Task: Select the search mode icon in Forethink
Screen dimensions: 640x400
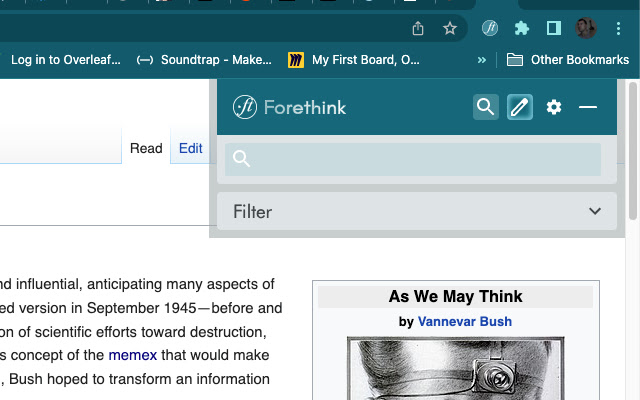Action: coord(486,107)
